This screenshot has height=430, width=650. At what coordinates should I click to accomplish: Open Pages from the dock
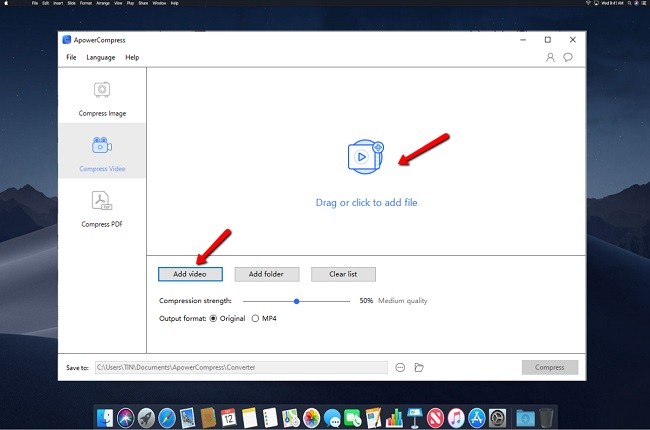[373, 418]
